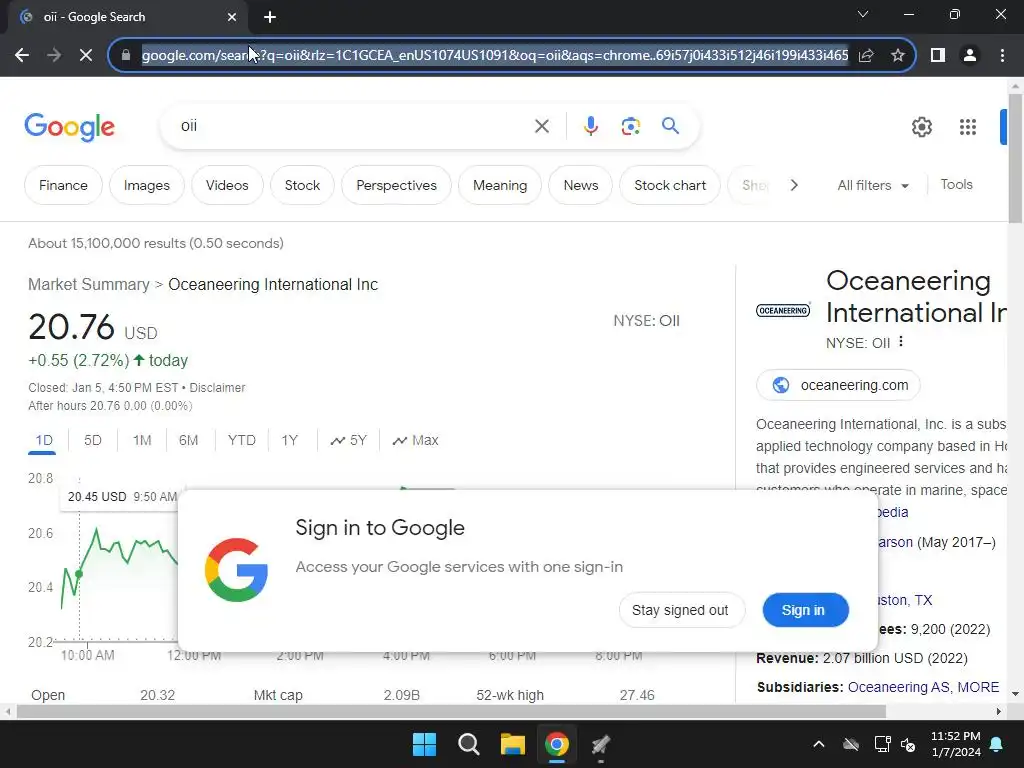Screen dimensions: 1024x768
Task: Click the share page icon in address bar
Action: point(866,56)
